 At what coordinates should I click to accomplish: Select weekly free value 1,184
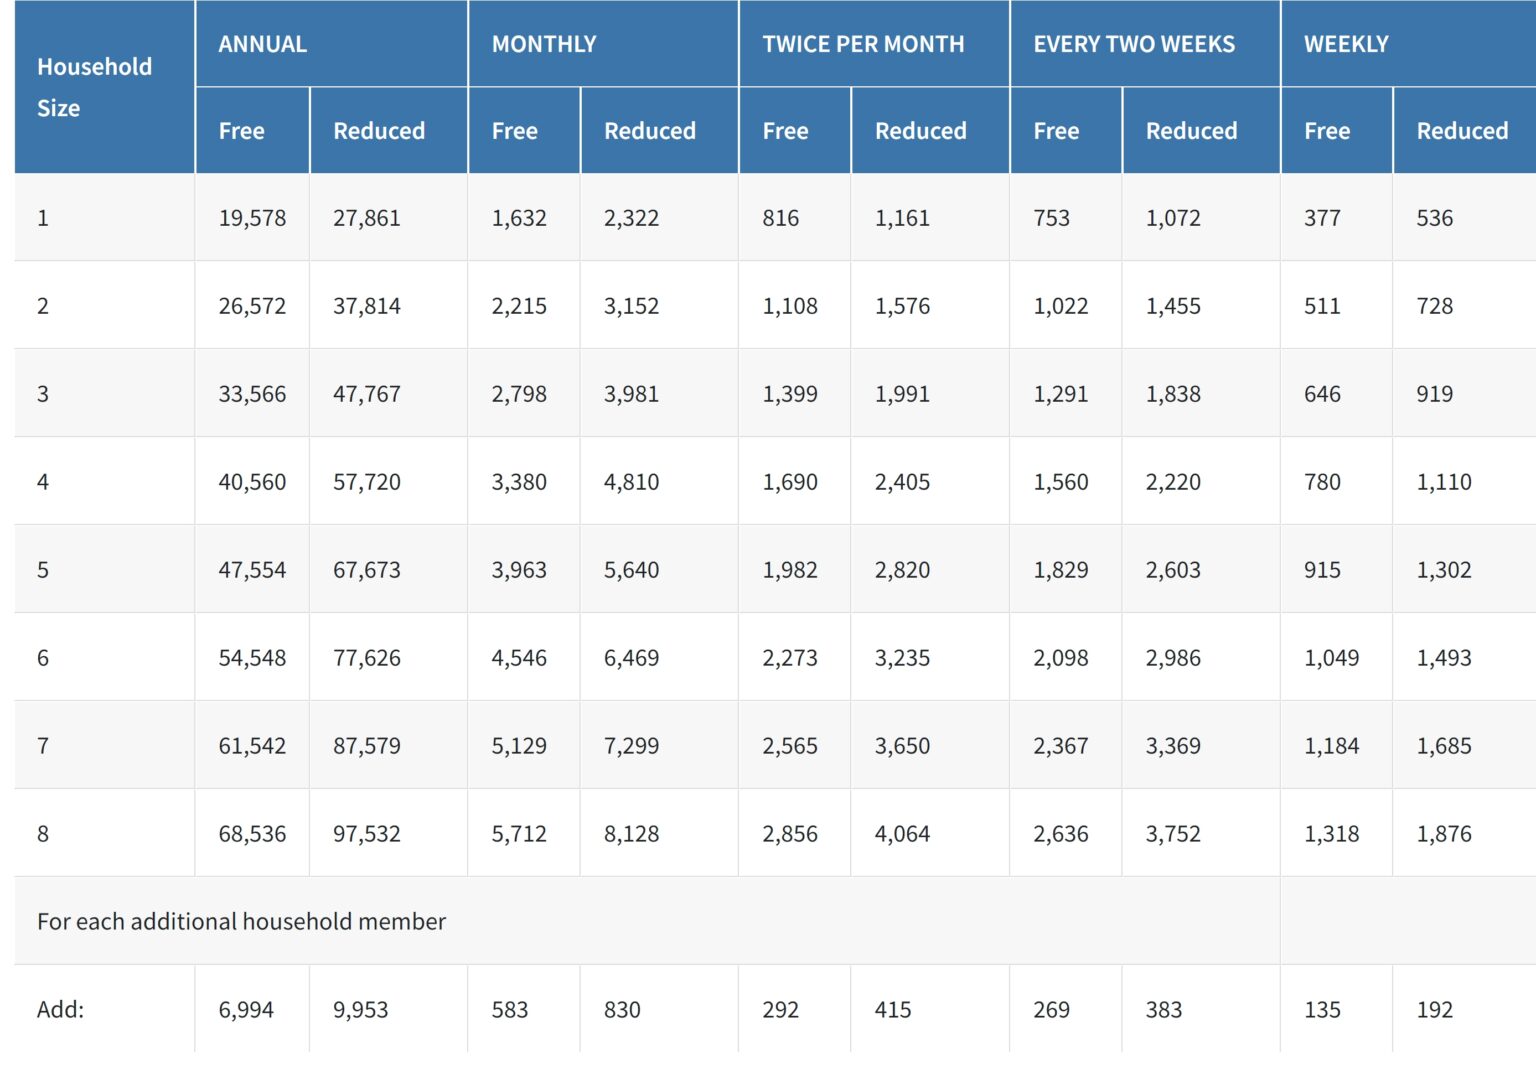pyautogui.click(x=1331, y=746)
